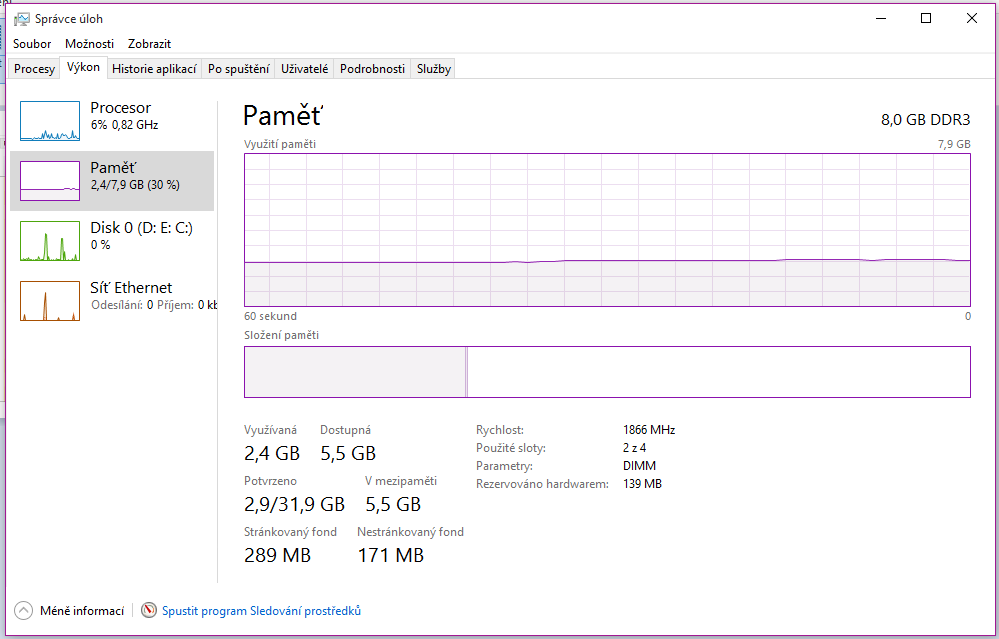The height and width of the screenshot is (639, 999).
Task: Click the Složení paměti composition bar
Action: pos(607,372)
